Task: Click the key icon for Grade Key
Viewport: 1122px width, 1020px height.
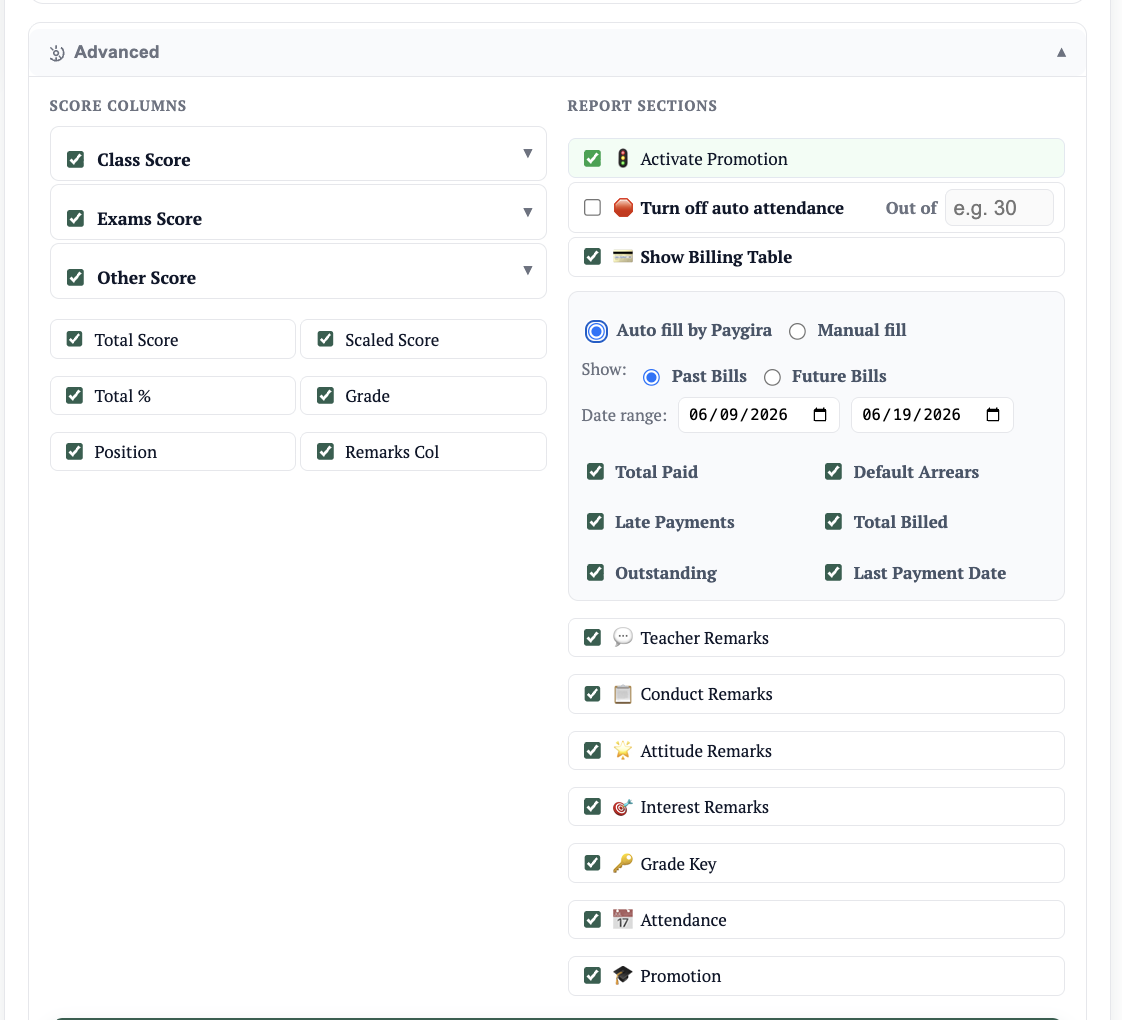Action: (623, 863)
